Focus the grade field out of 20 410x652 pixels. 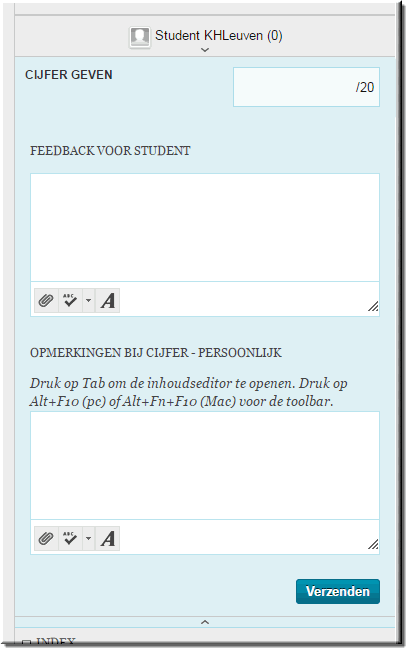click(306, 87)
